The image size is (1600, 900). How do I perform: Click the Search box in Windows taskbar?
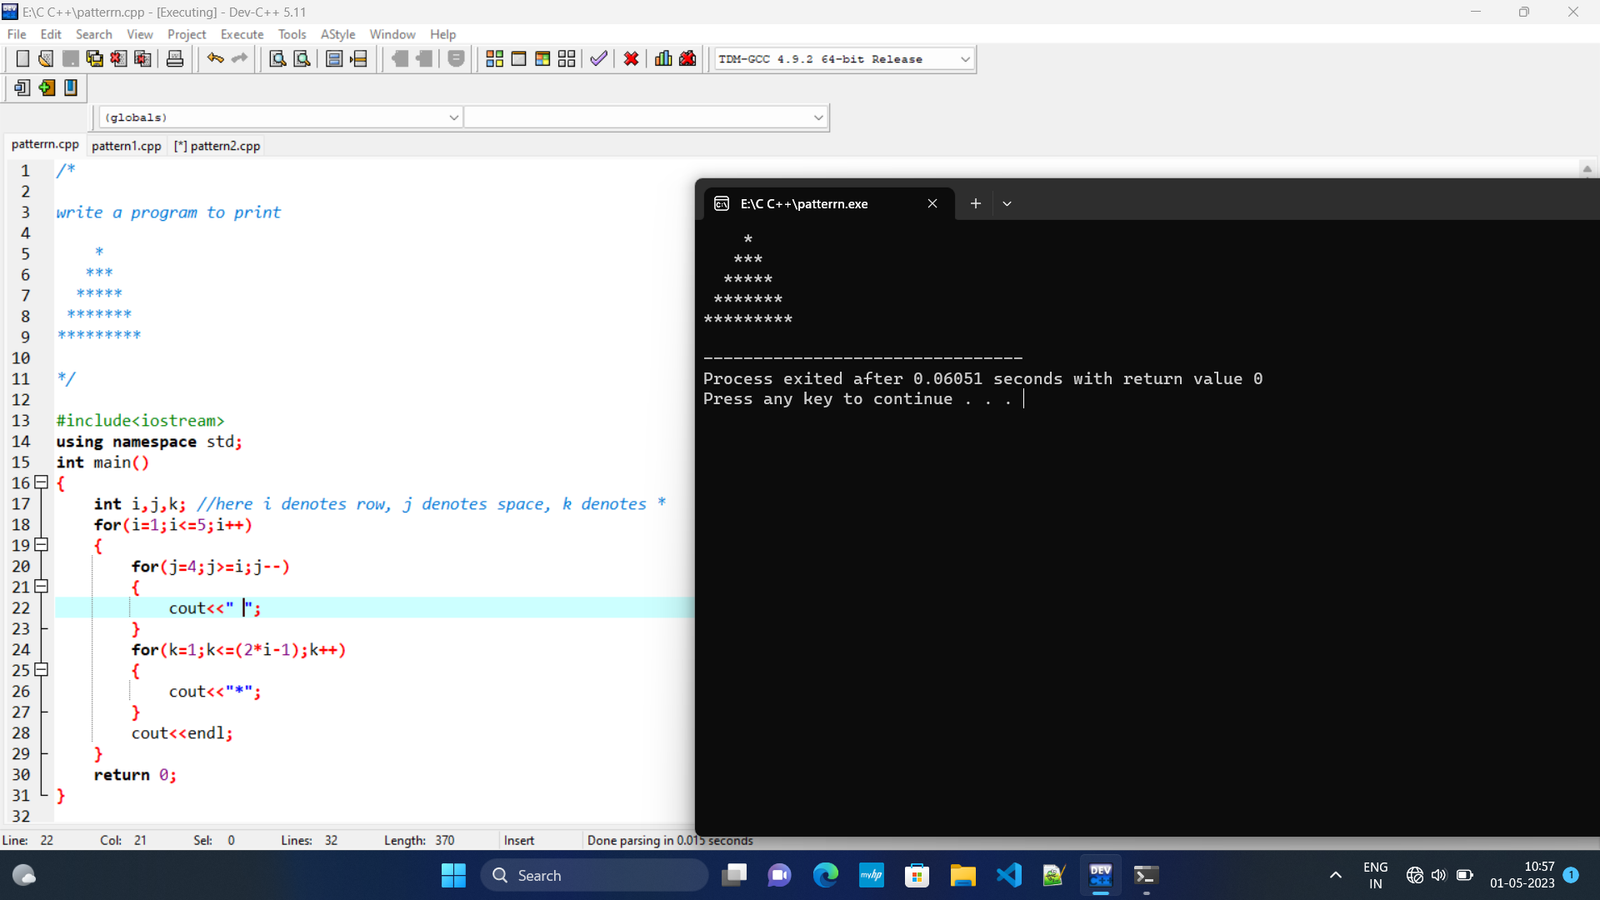595,875
